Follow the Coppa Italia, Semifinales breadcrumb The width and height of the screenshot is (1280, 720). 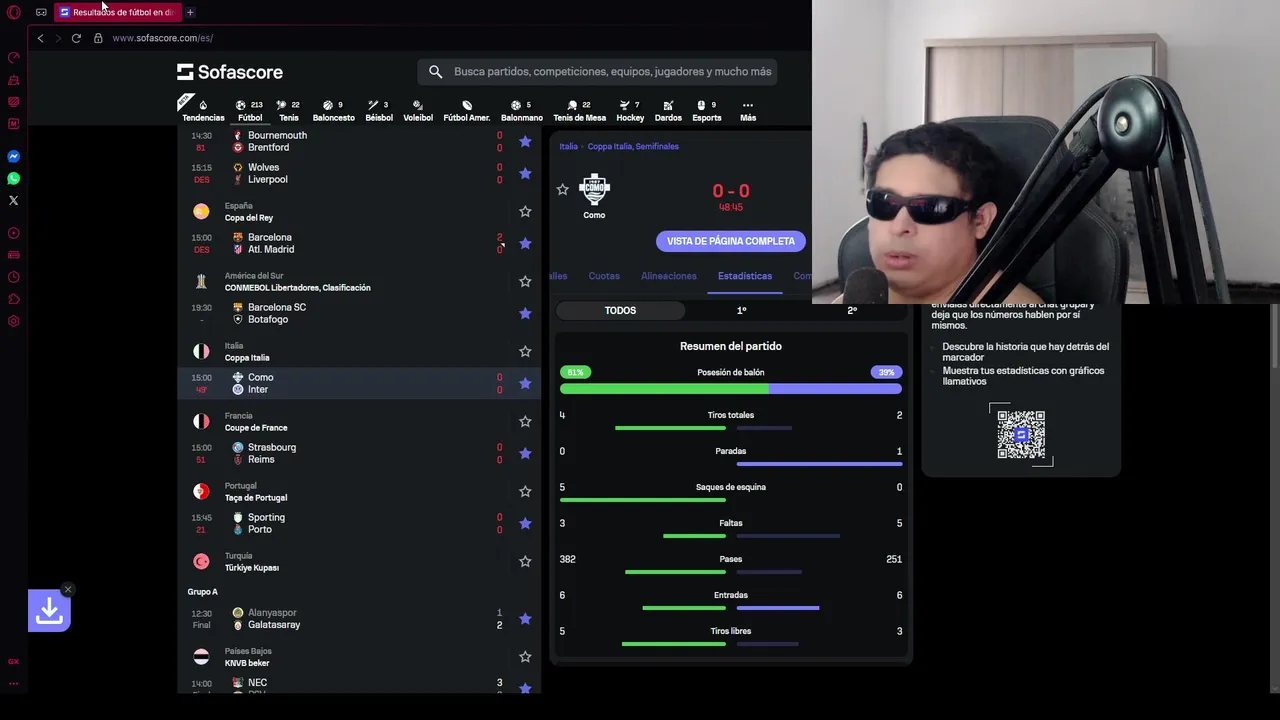point(633,146)
